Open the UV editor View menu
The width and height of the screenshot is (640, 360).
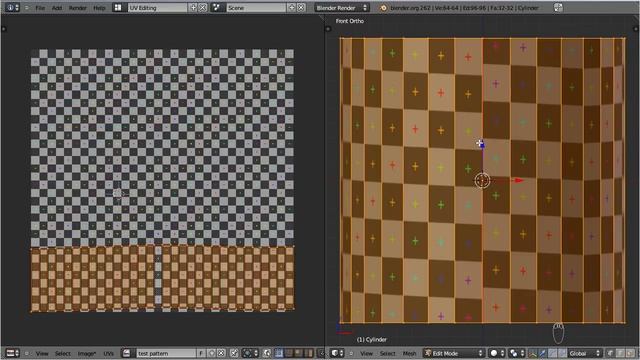coord(42,353)
